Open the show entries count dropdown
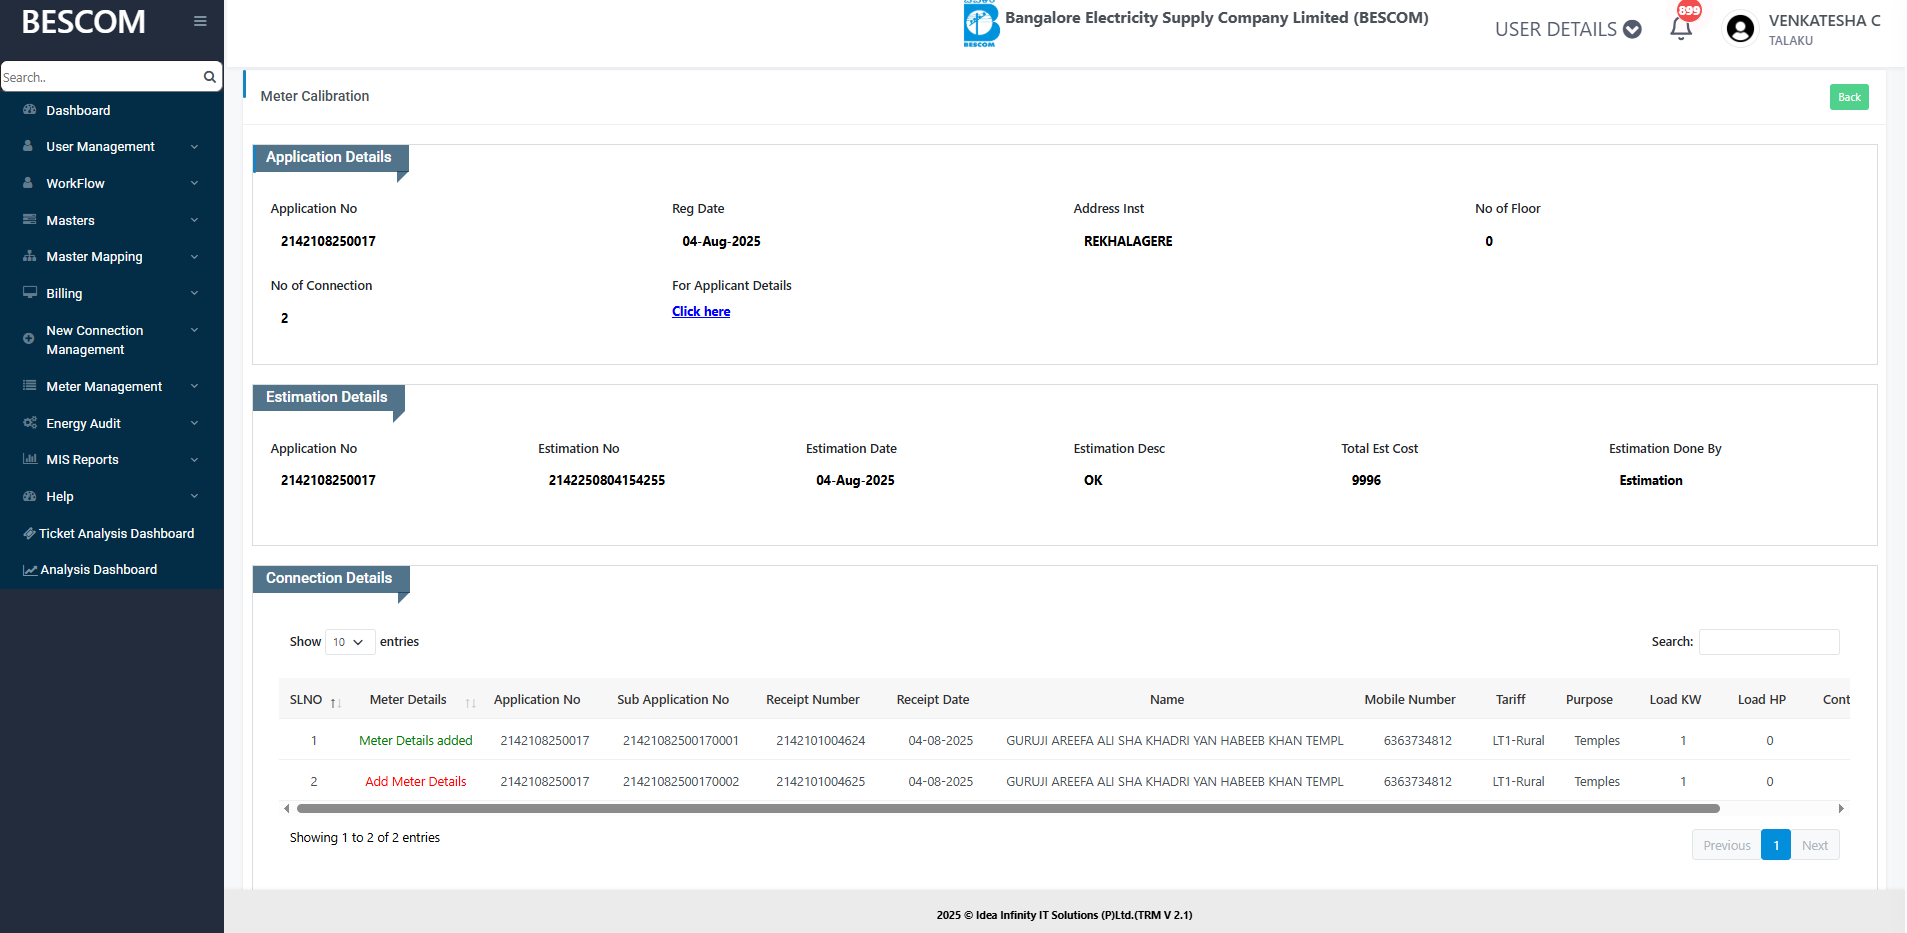The width and height of the screenshot is (1907, 933). click(350, 642)
